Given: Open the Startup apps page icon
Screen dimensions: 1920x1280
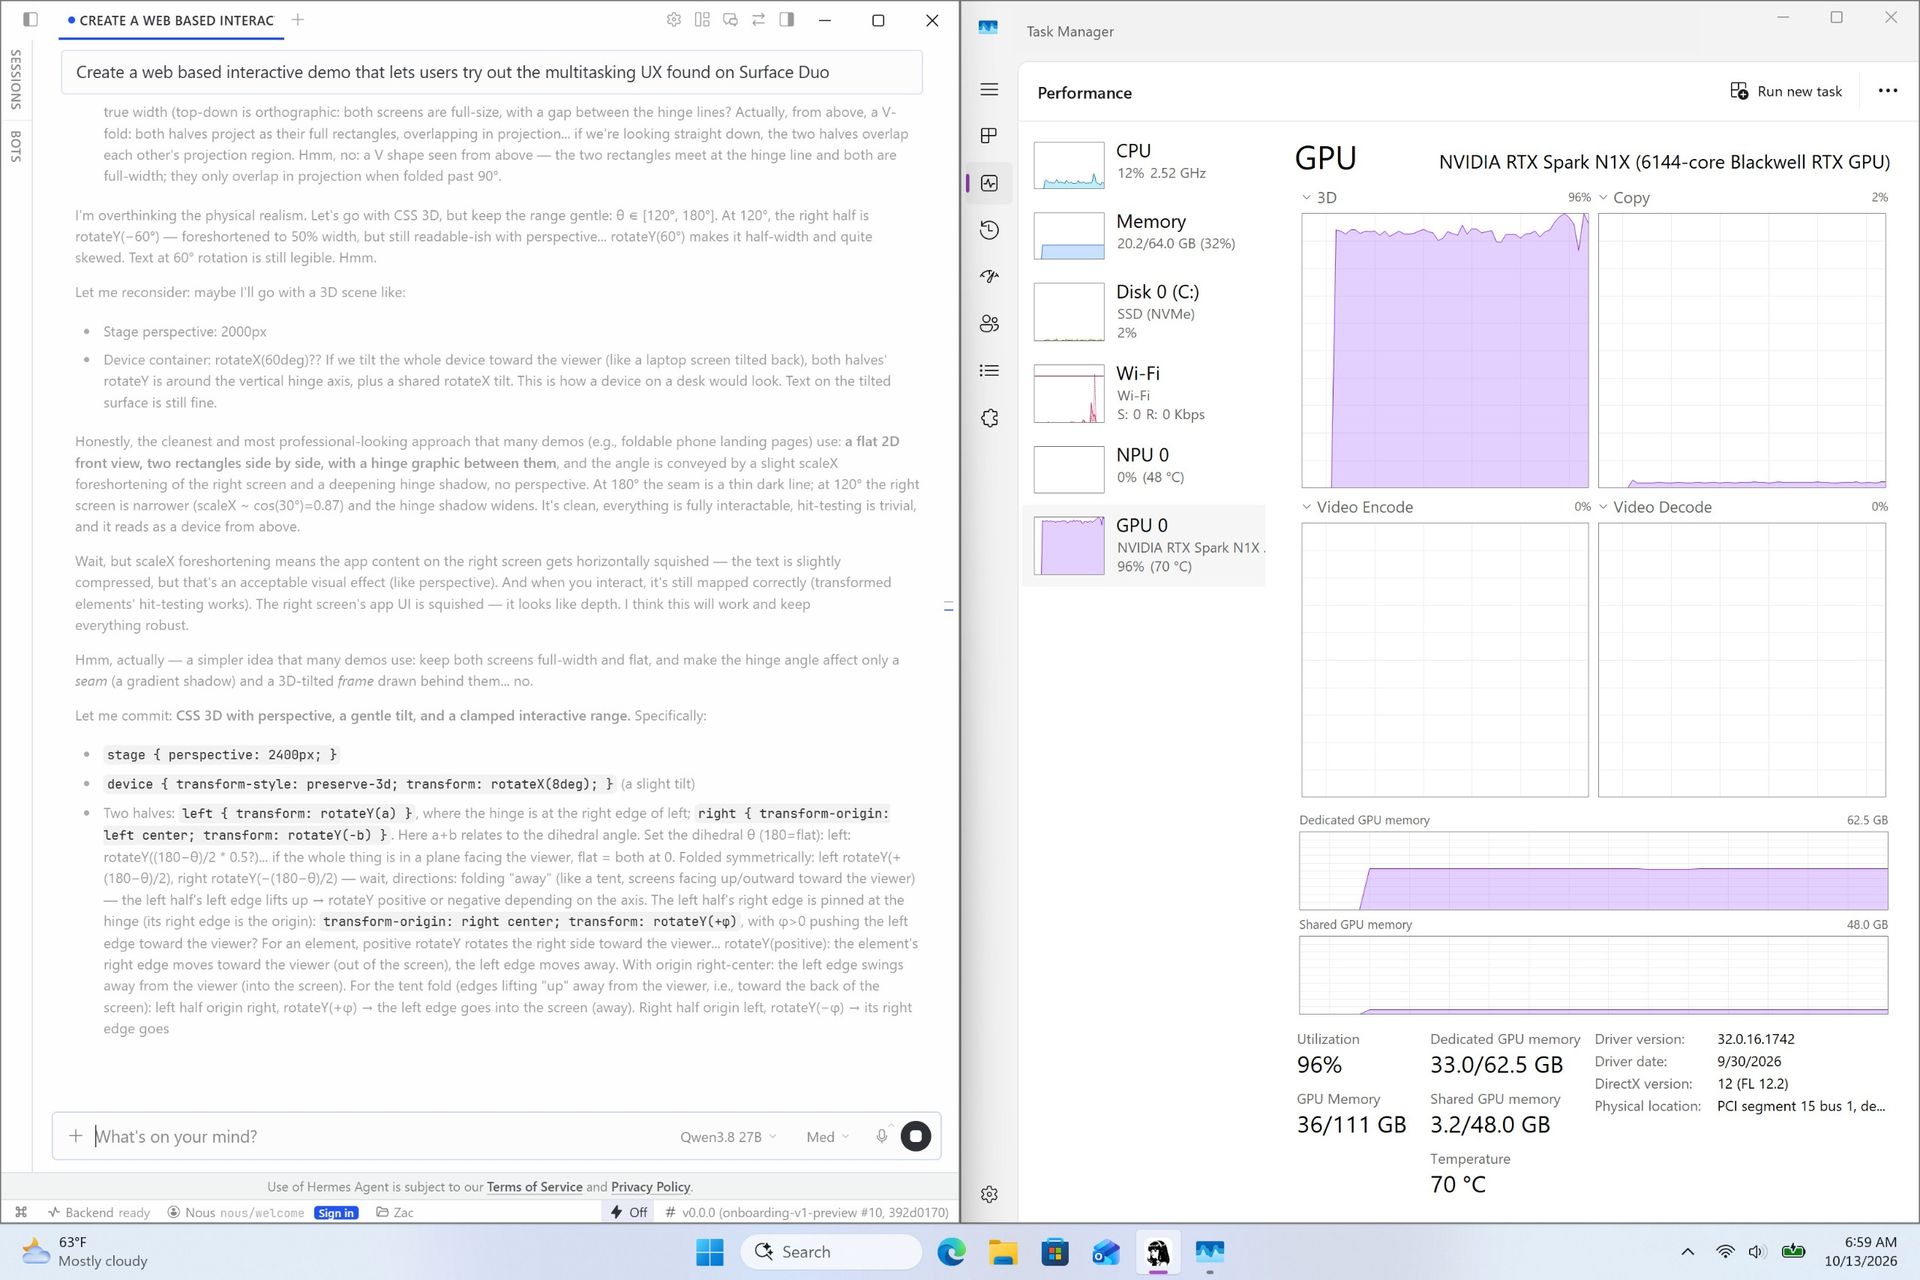Looking at the screenshot, I should click(989, 277).
